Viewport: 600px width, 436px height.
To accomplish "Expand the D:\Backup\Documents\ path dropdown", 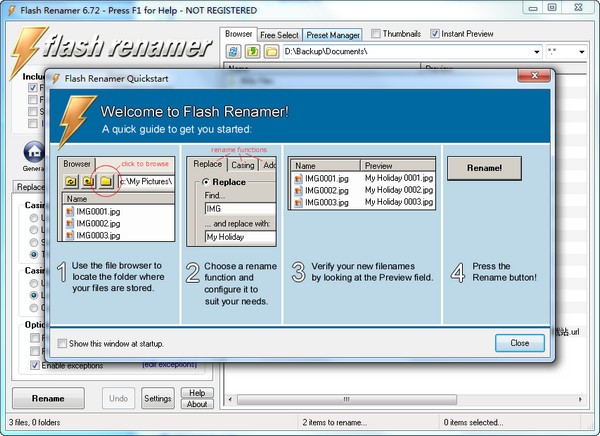I will (536, 52).
